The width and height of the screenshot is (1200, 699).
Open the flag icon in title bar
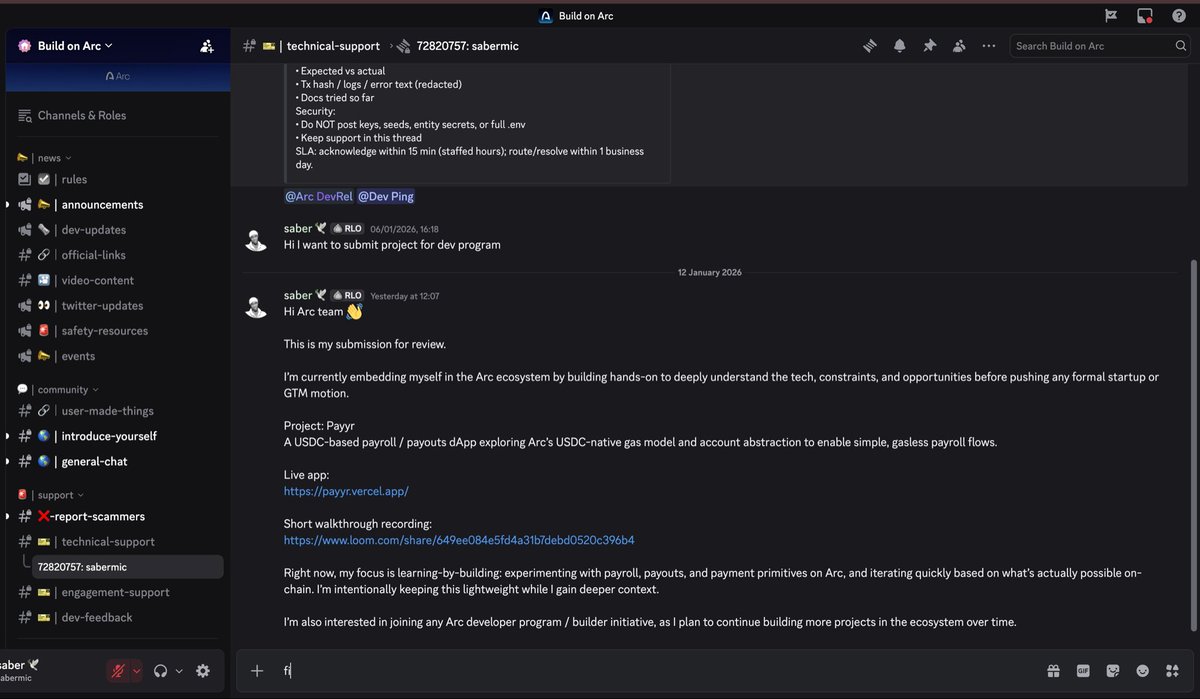[x=1111, y=16]
